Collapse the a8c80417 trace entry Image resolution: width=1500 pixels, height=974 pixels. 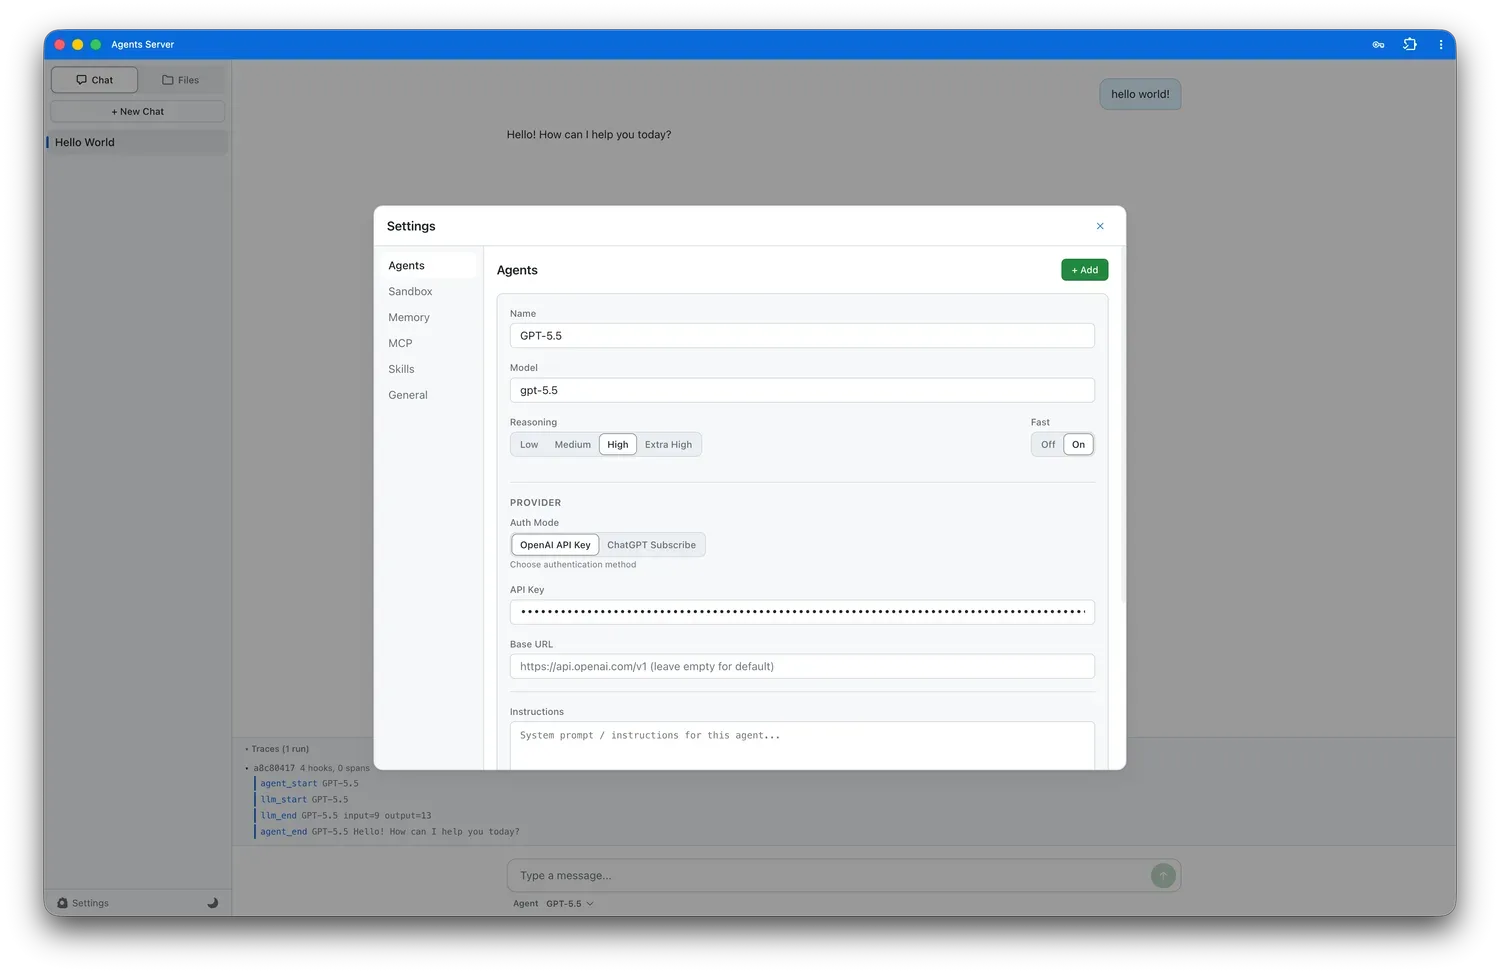[x=272, y=768]
